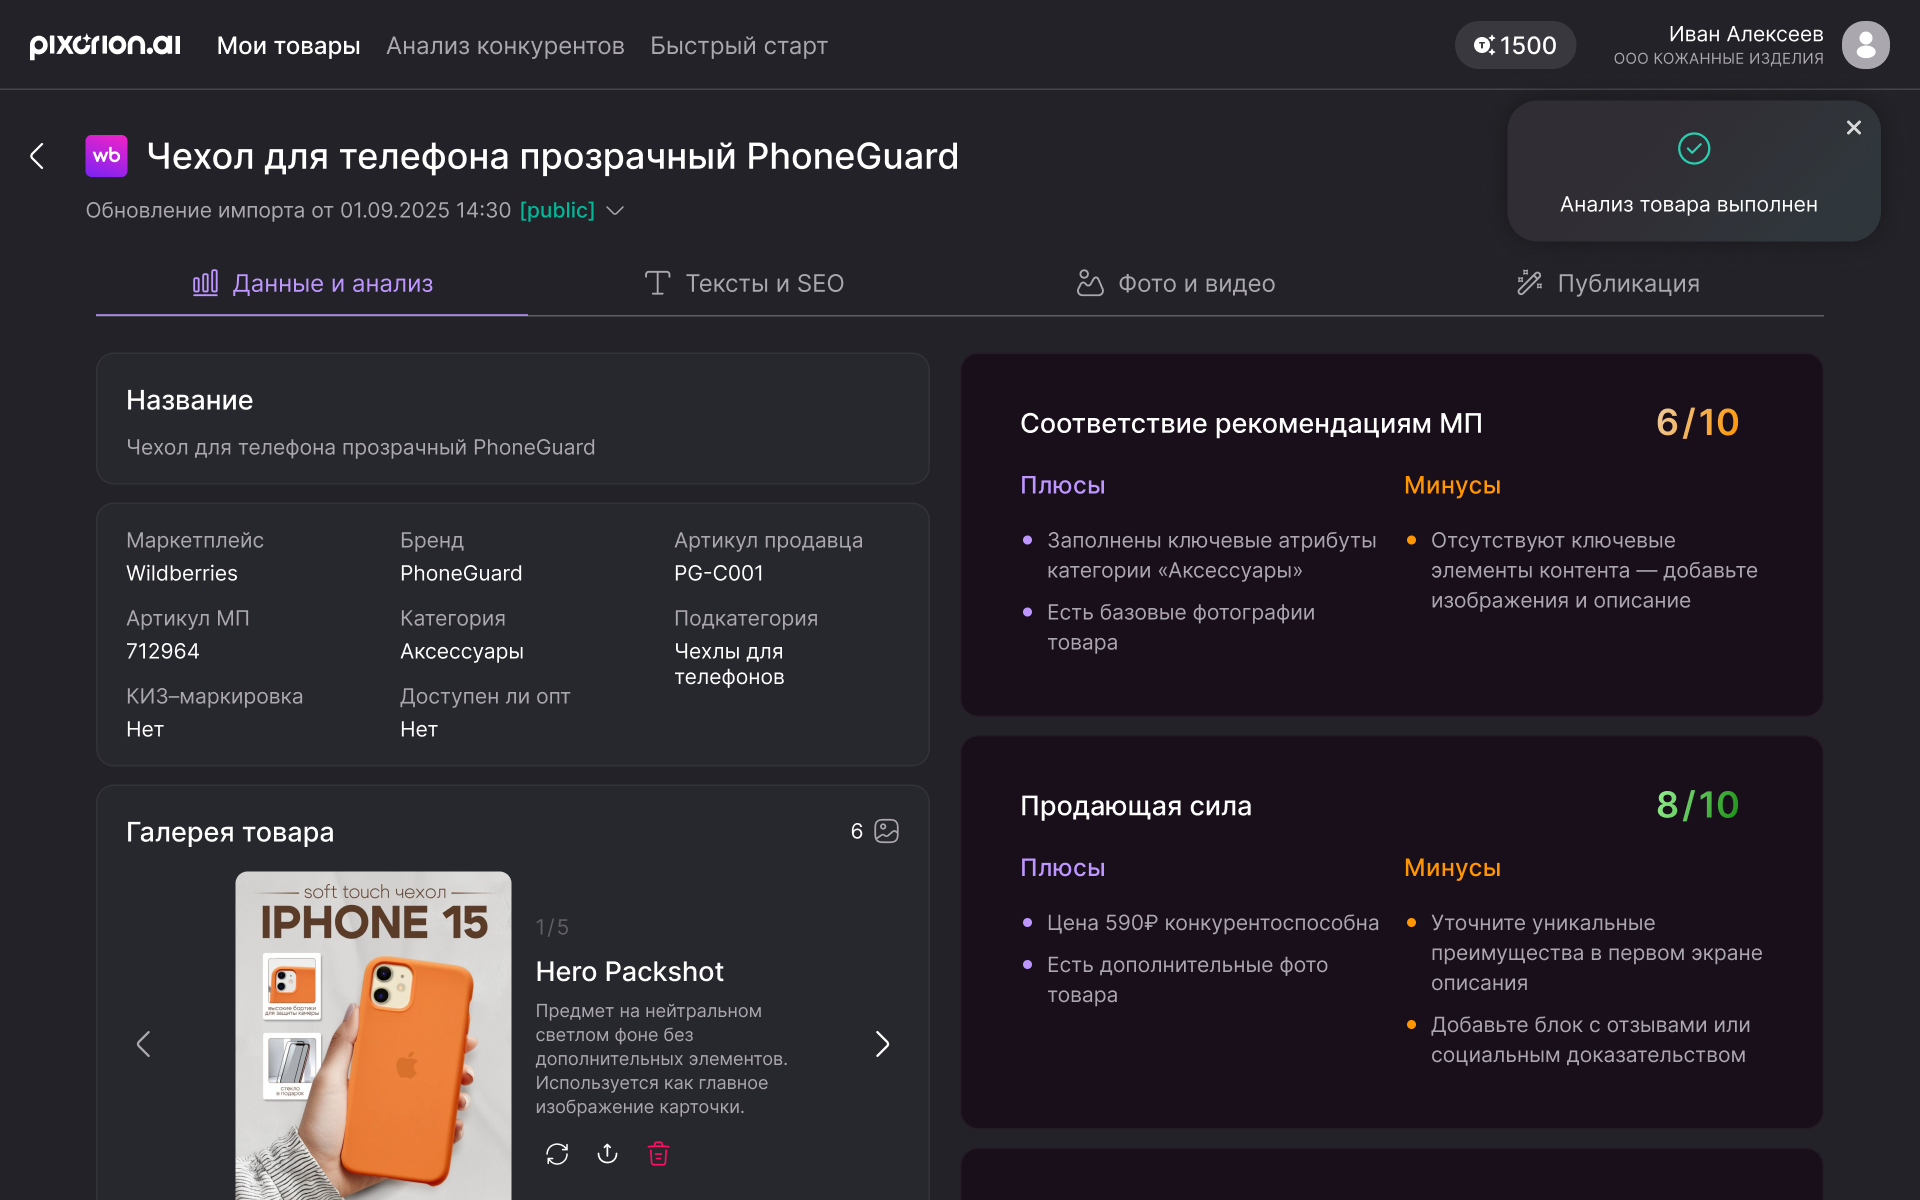Click the Wildberries marketplace badge icon
1920x1200 pixels.
(106, 156)
